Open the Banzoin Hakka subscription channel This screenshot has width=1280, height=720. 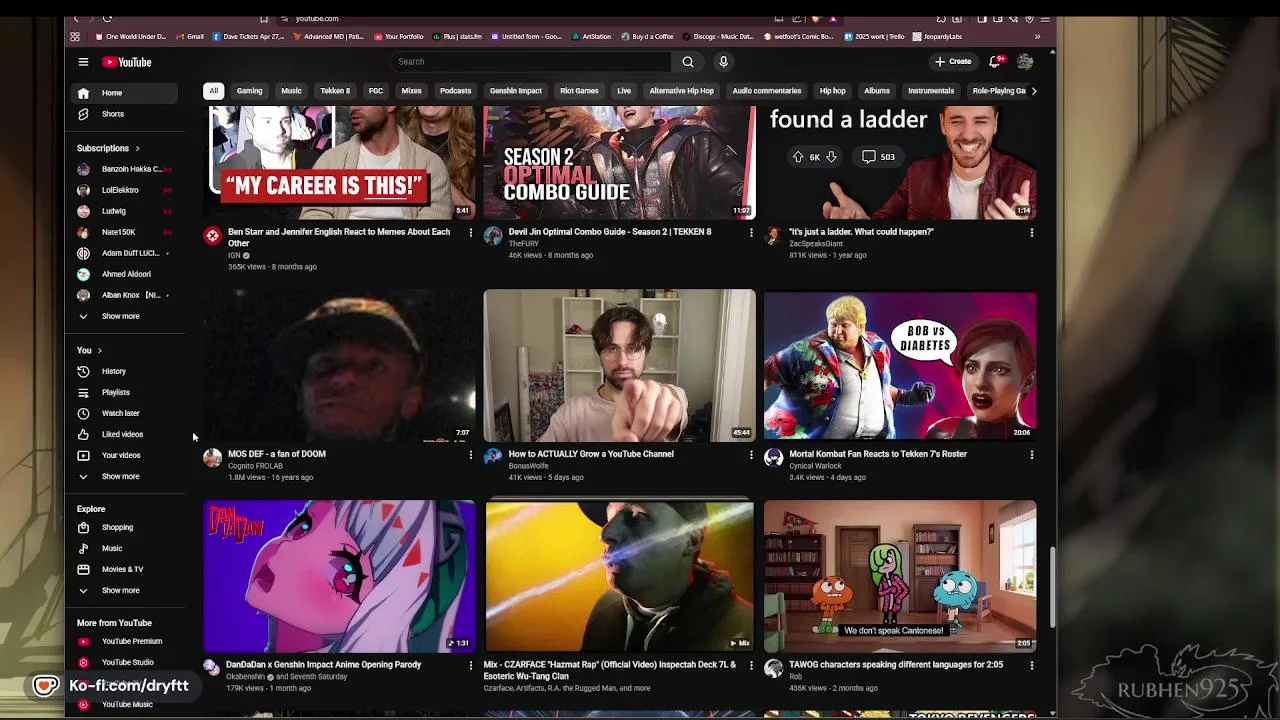pos(125,169)
